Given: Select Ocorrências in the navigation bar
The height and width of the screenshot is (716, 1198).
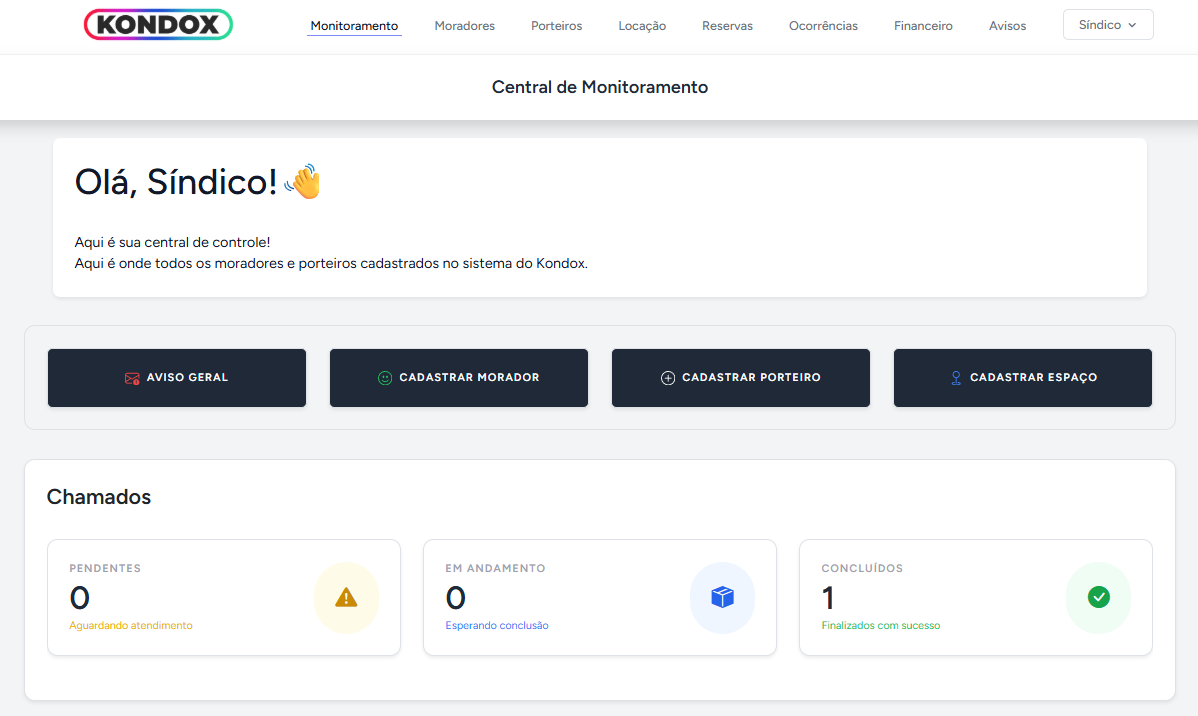Looking at the screenshot, I should point(823,26).
